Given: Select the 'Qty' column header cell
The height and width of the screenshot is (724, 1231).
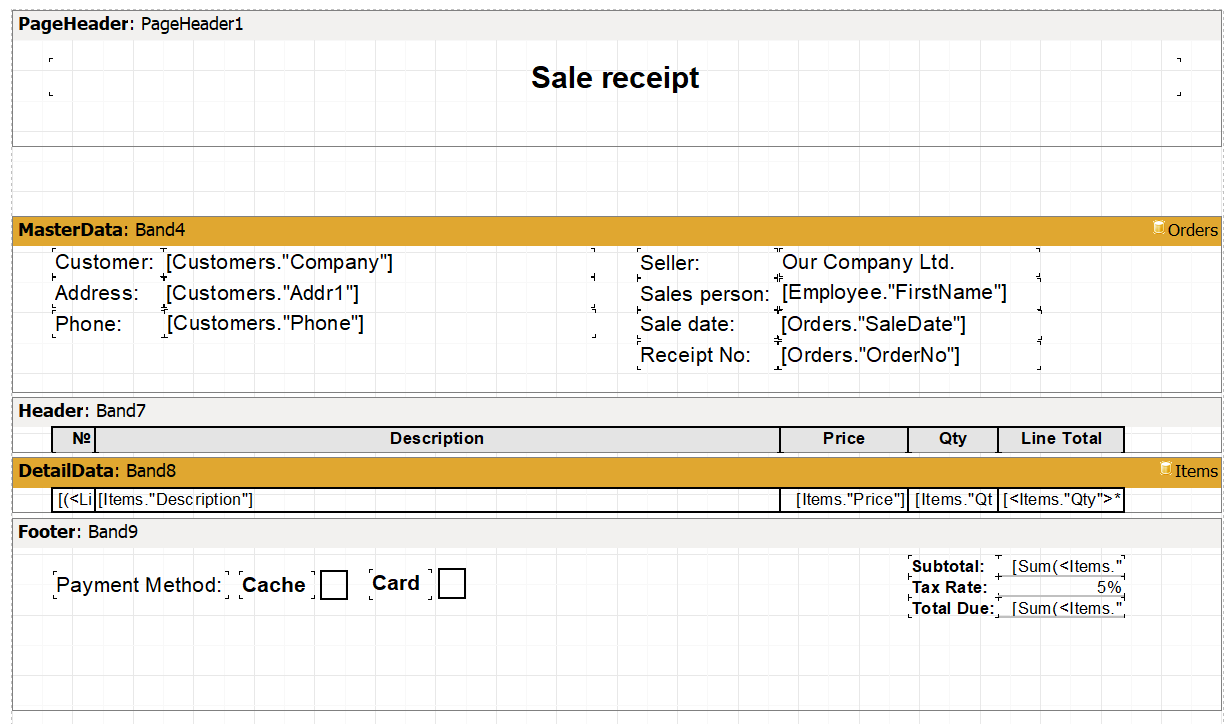Looking at the screenshot, I should click(x=953, y=439).
